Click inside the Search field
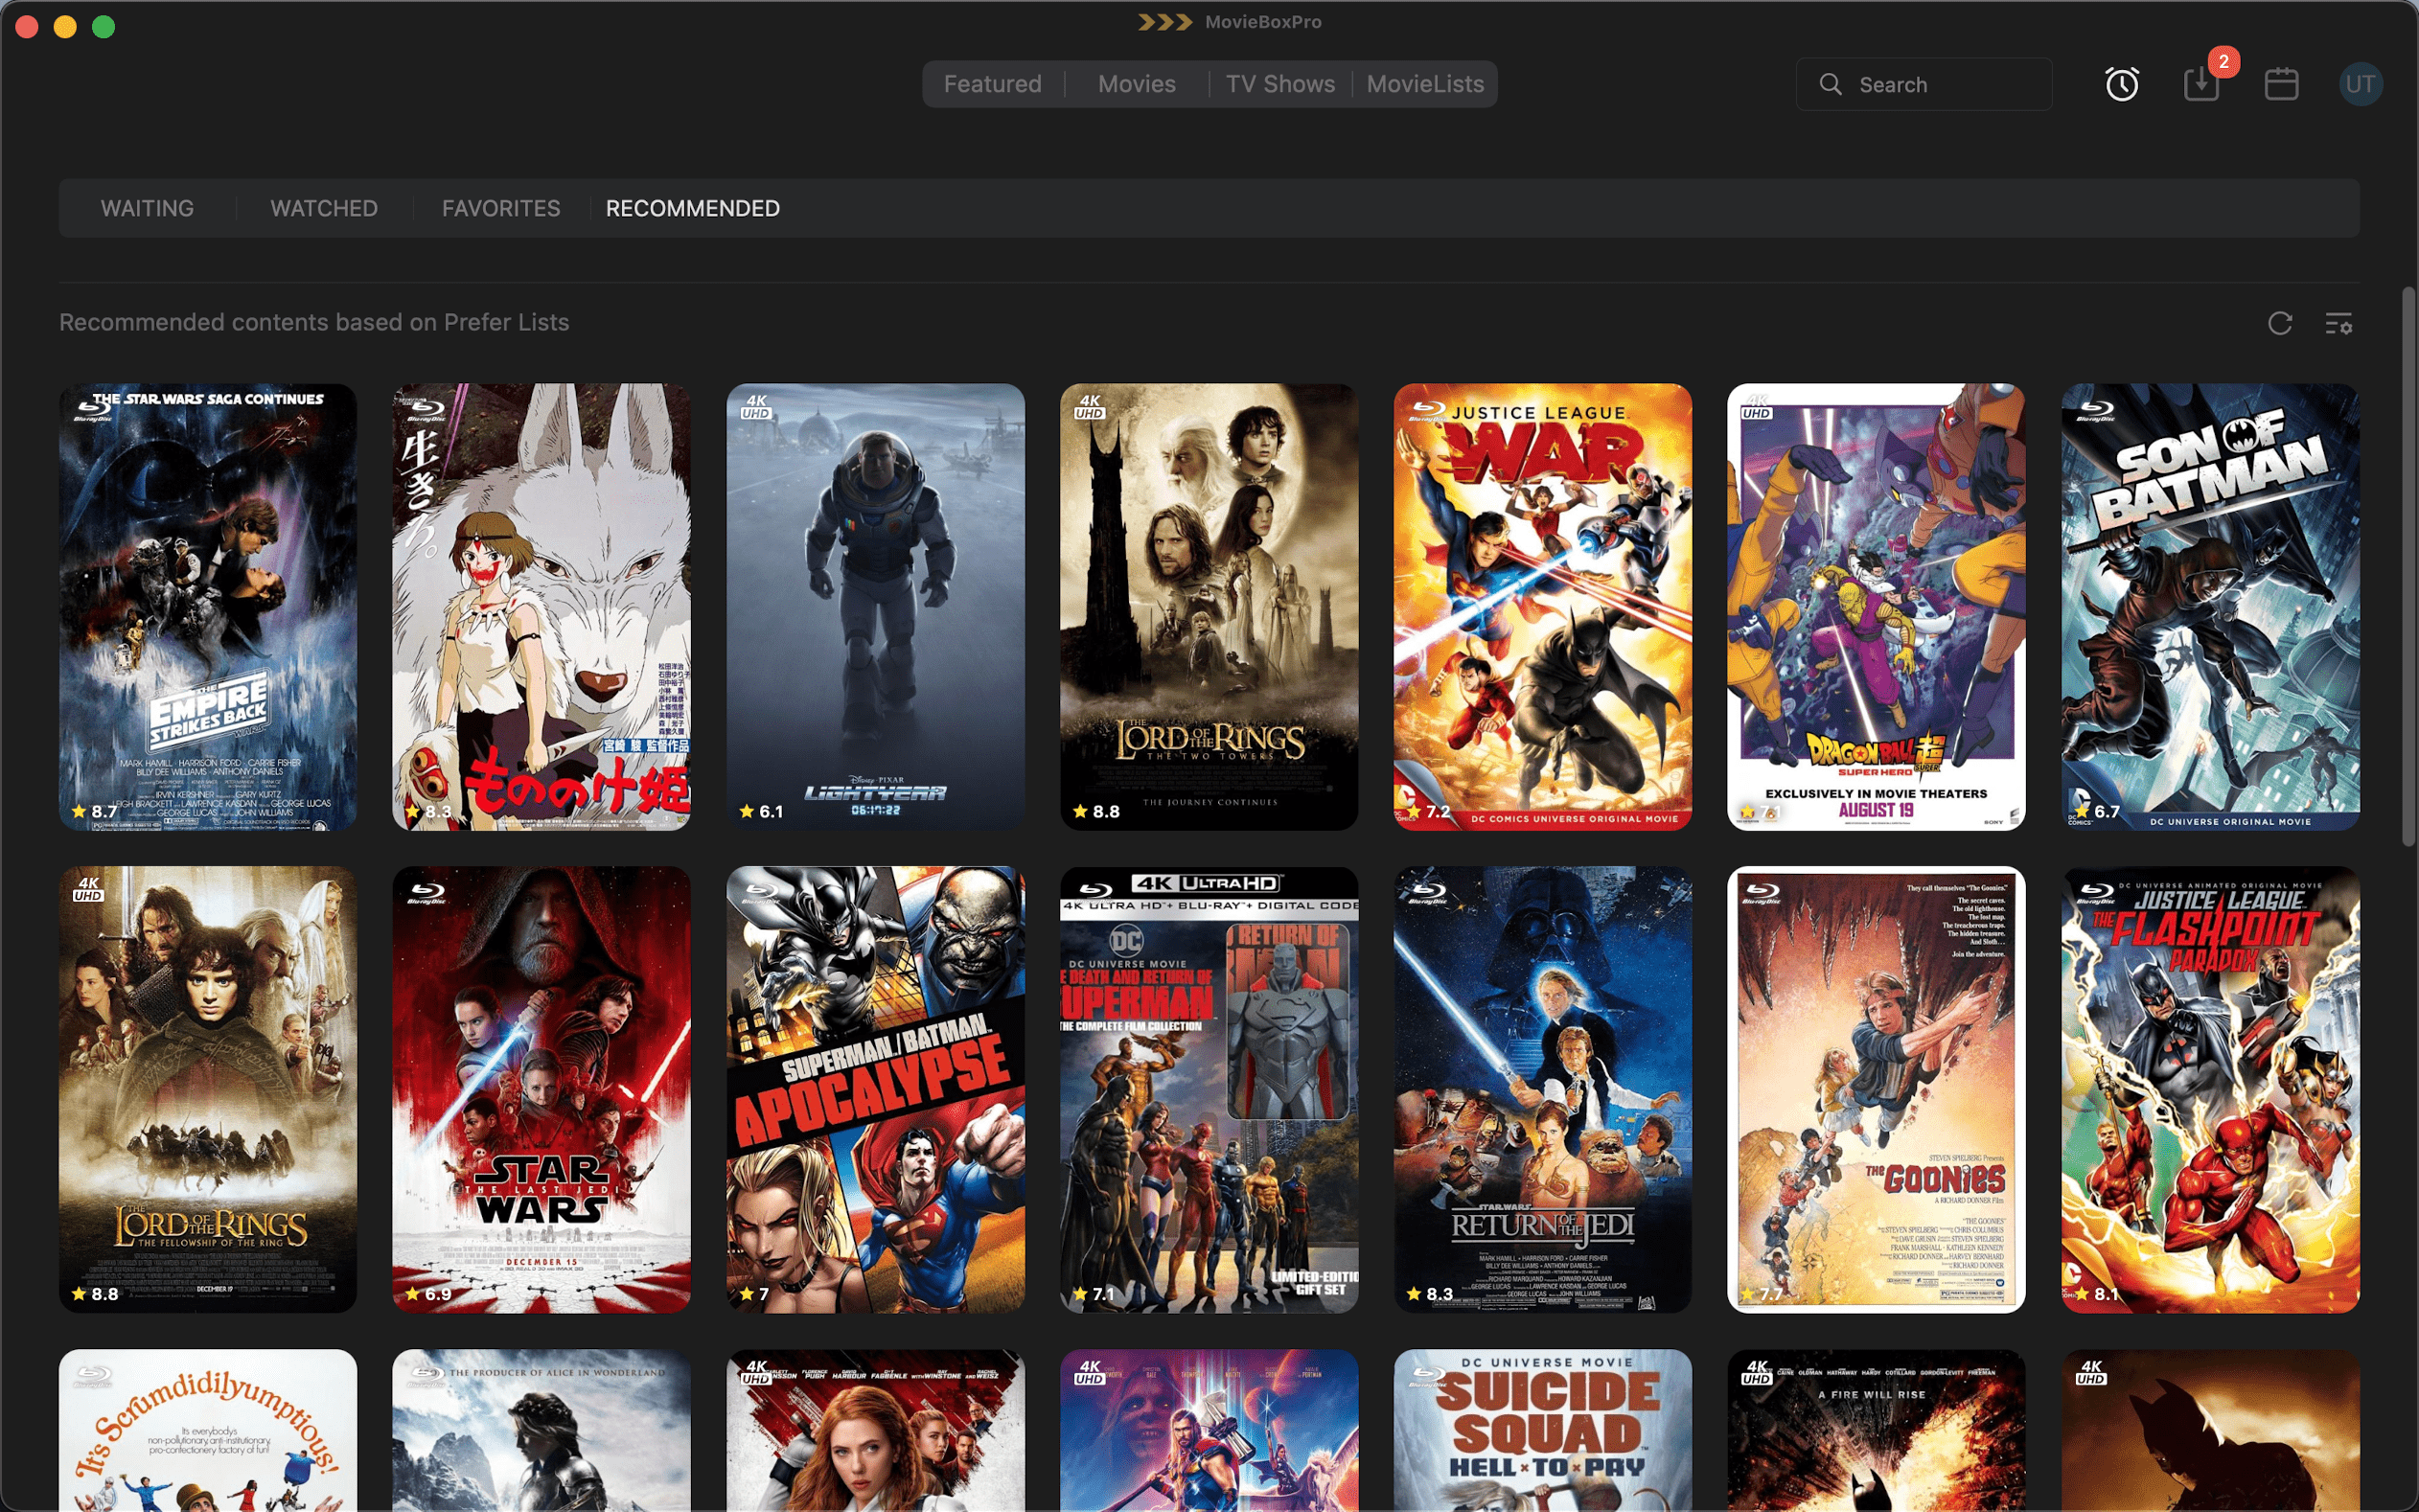This screenshot has height=1512, width=2419. [x=1930, y=84]
